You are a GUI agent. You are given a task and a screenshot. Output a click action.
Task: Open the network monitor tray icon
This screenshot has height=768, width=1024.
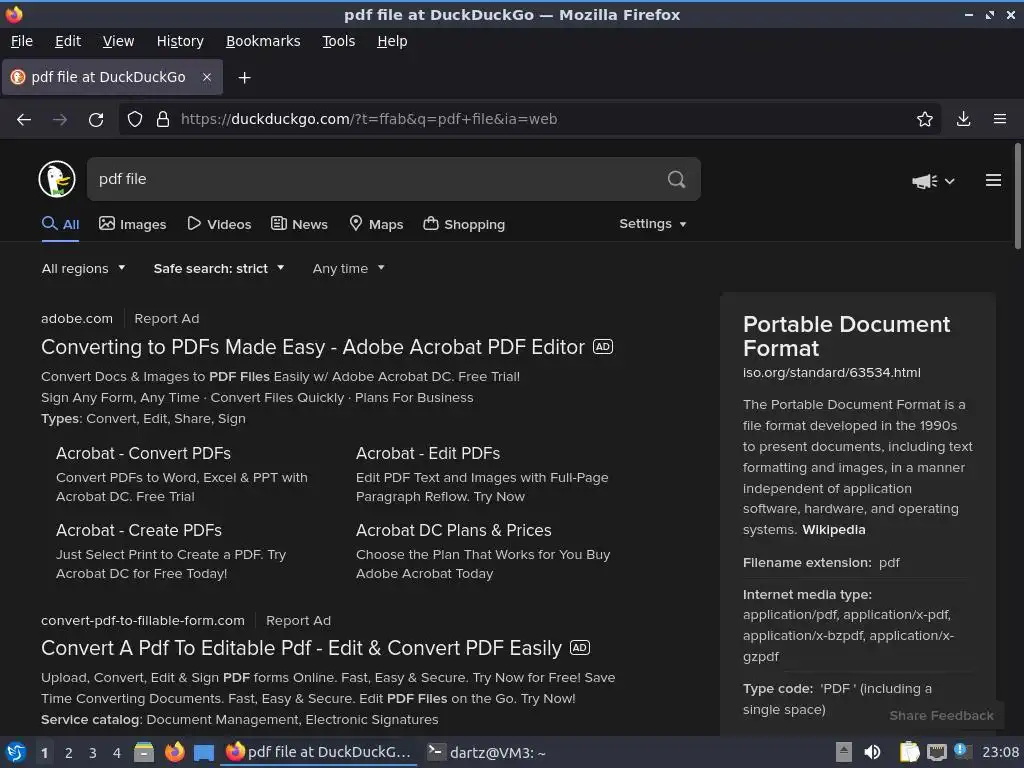(936, 752)
